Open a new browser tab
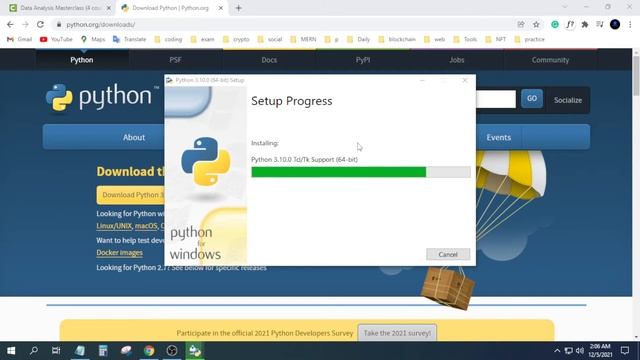The height and width of the screenshot is (360, 640). (239, 8)
